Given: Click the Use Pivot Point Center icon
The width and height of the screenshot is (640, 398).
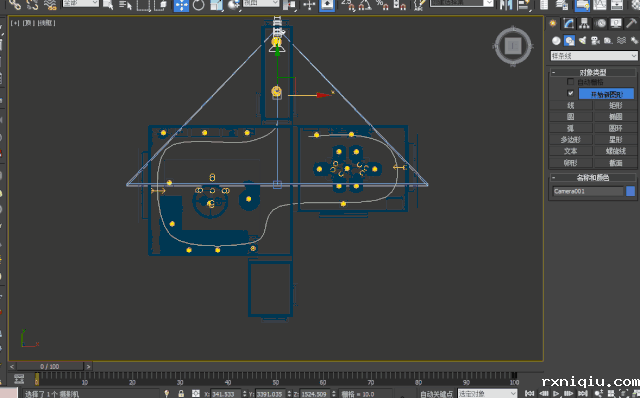Looking at the screenshot, I should pyautogui.click(x=289, y=4).
